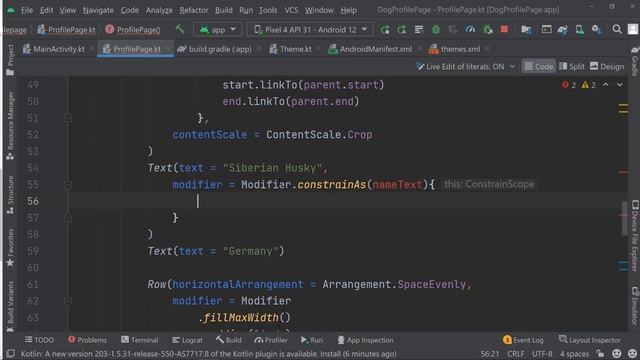Click the user account avatar icon

[x=633, y=29]
